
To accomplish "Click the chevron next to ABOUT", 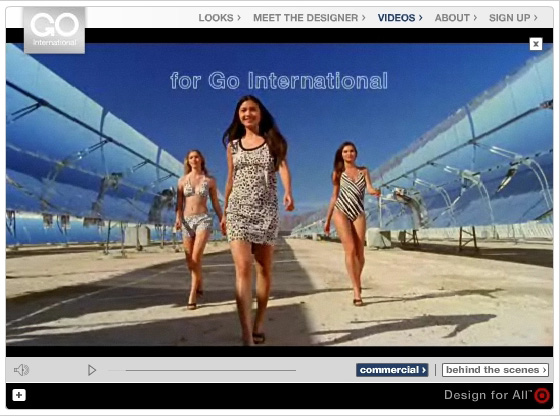I will tap(475, 17).
